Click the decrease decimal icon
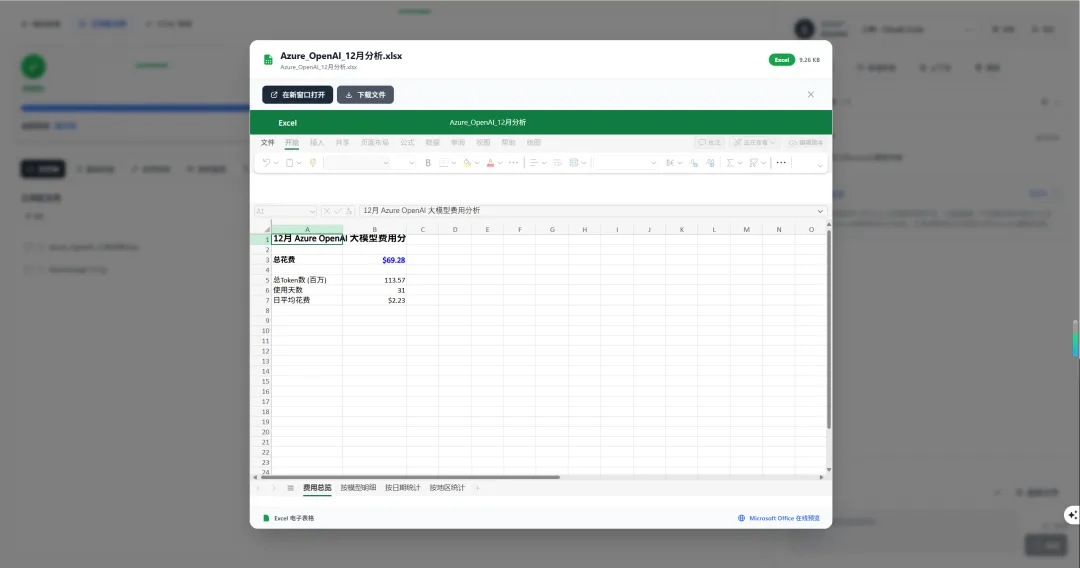The image size is (1080, 568). pos(694,163)
